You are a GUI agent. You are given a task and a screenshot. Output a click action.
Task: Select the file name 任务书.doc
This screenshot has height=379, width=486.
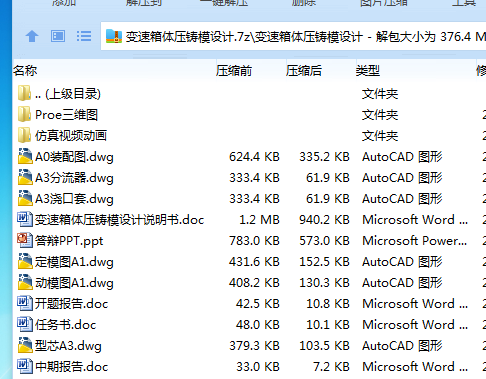[66, 325]
